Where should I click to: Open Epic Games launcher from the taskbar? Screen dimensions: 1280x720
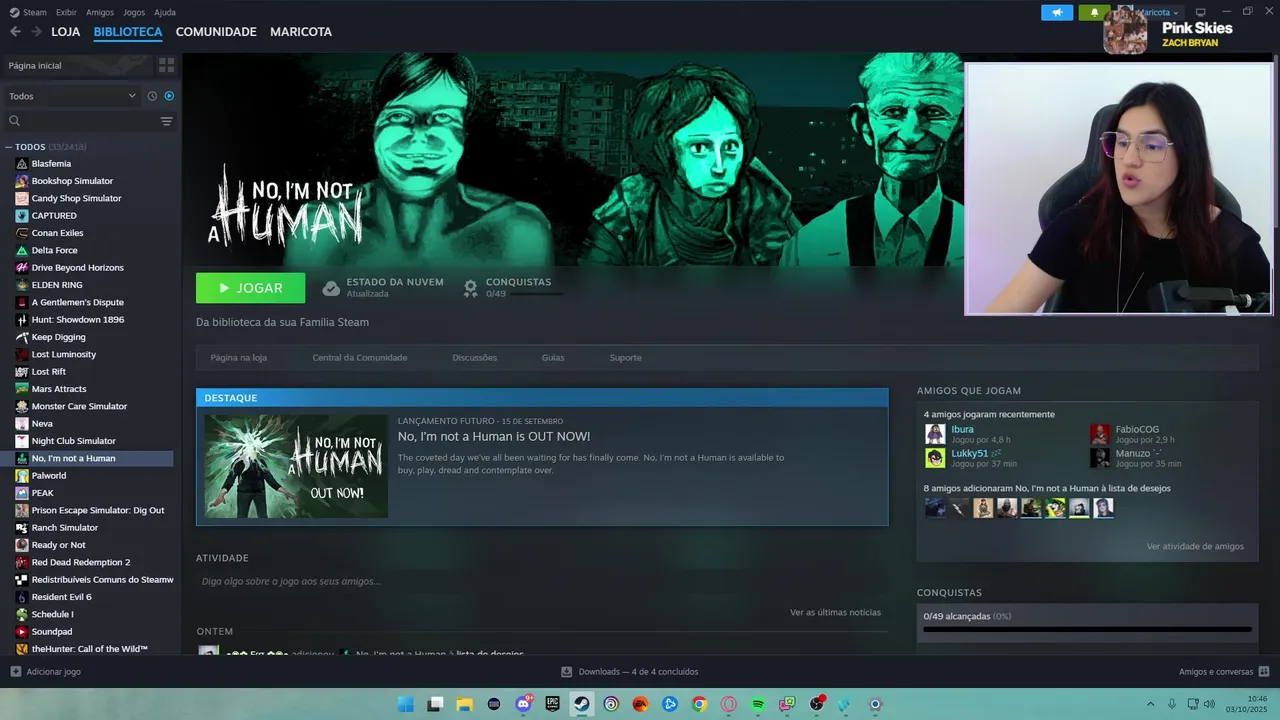point(552,704)
